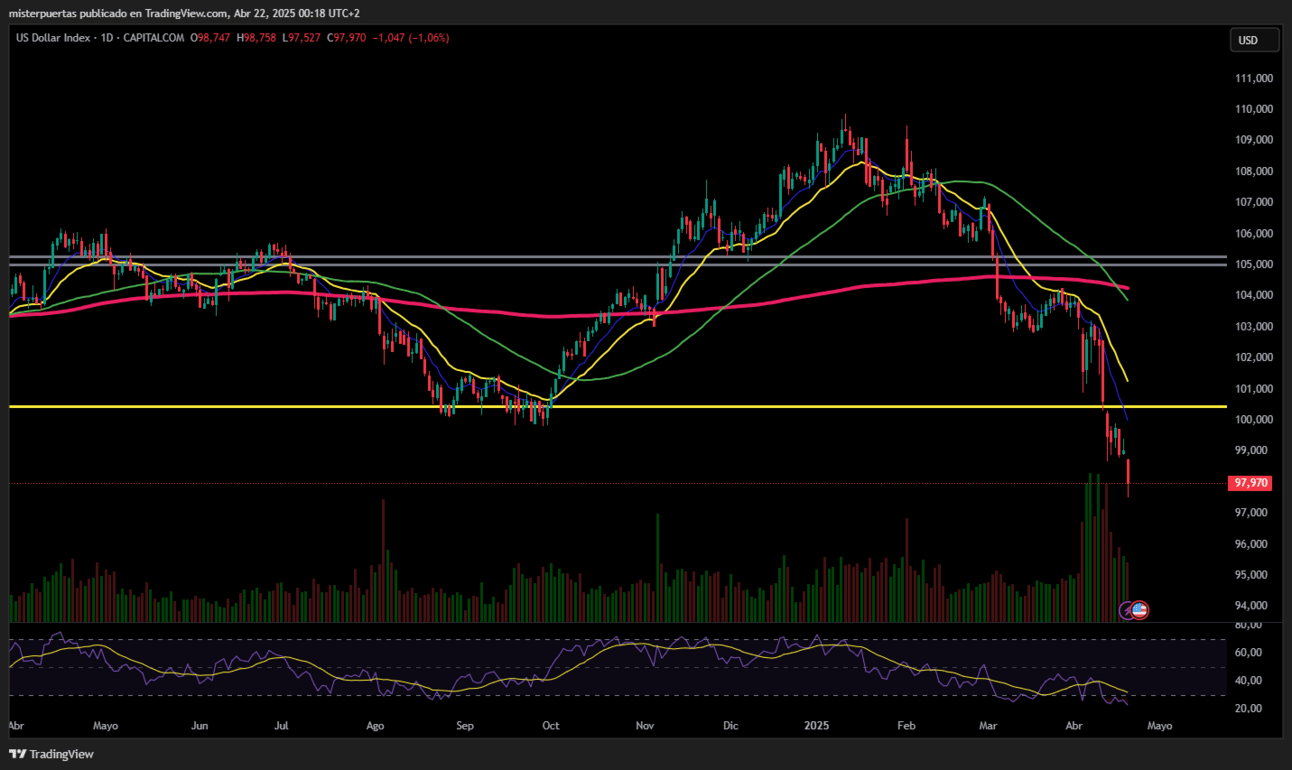This screenshot has height=770, width=1292.
Task: Click the 100,000 price axis label
Action: click(1256, 419)
